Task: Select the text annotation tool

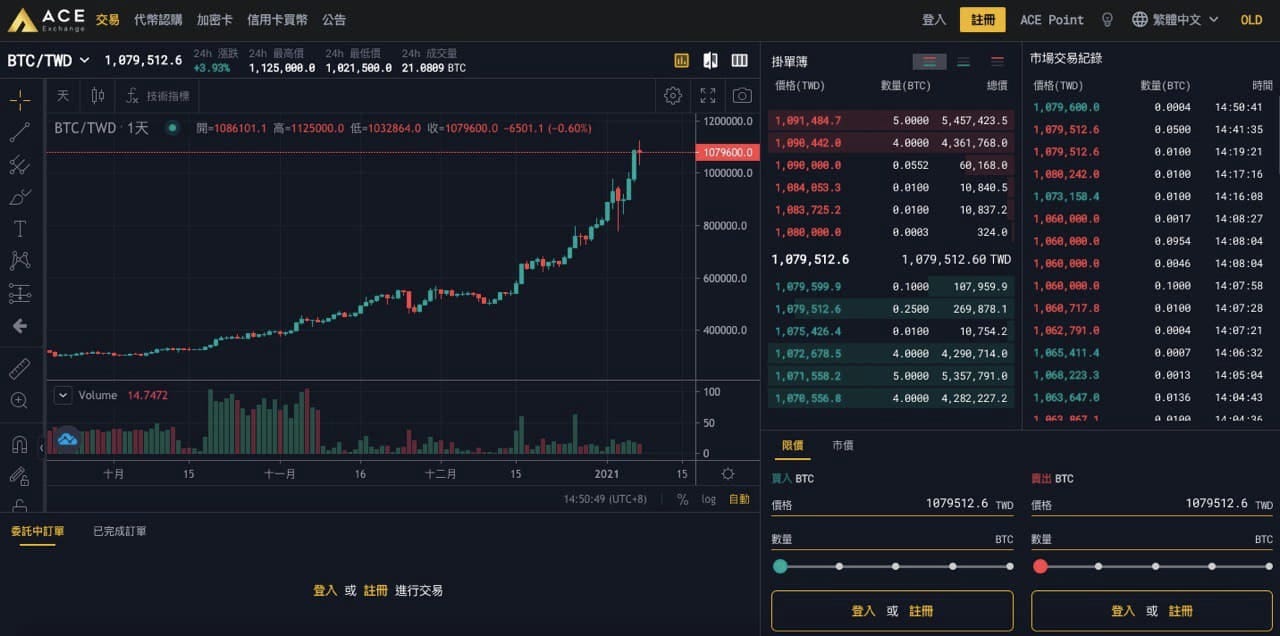Action: pyautogui.click(x=20, y=229)
